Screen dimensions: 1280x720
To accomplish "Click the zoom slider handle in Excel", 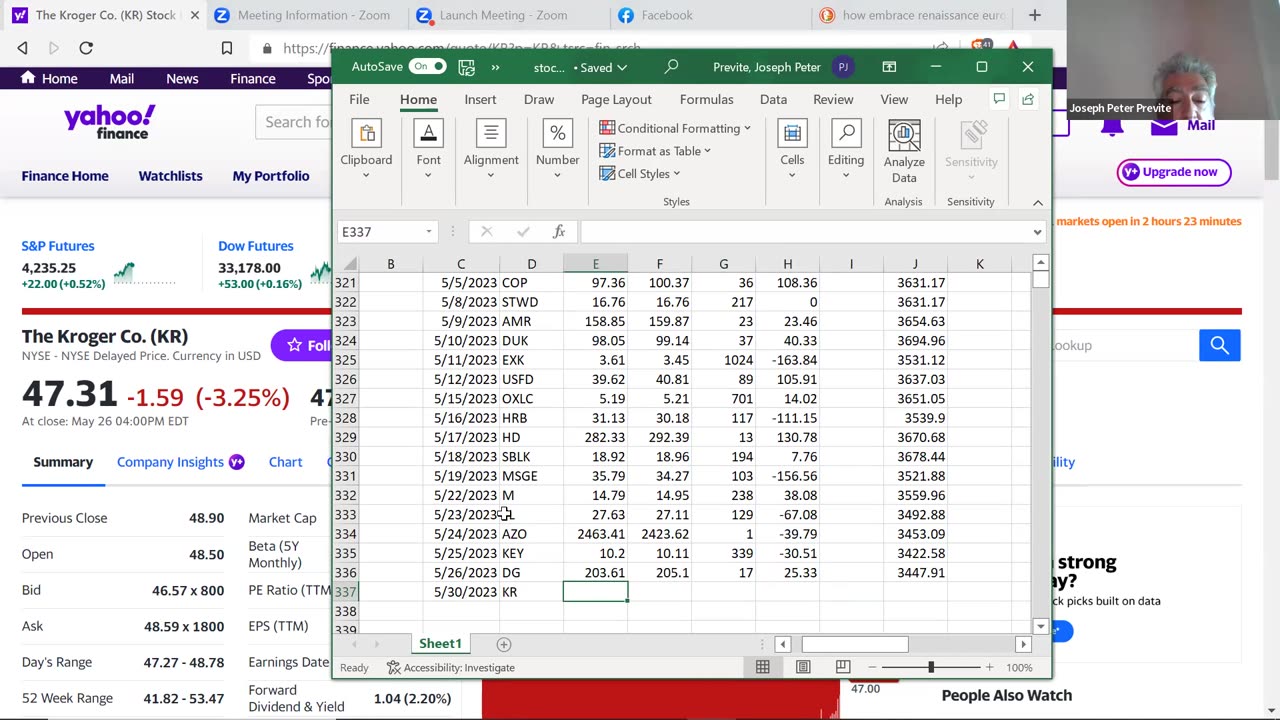I will point(931,667).
